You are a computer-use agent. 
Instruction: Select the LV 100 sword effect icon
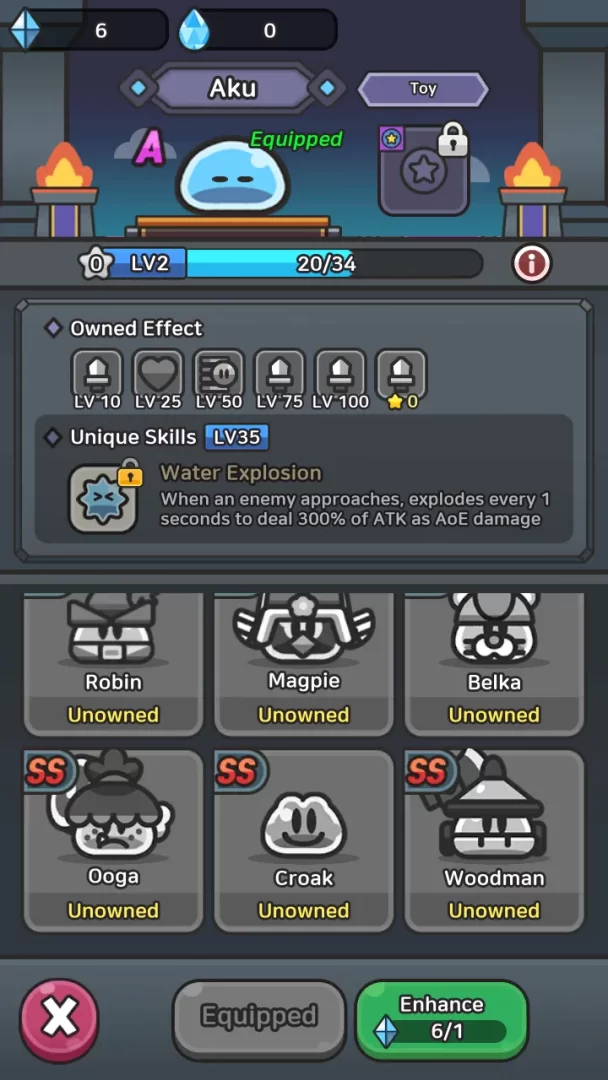tap(340, 373)
